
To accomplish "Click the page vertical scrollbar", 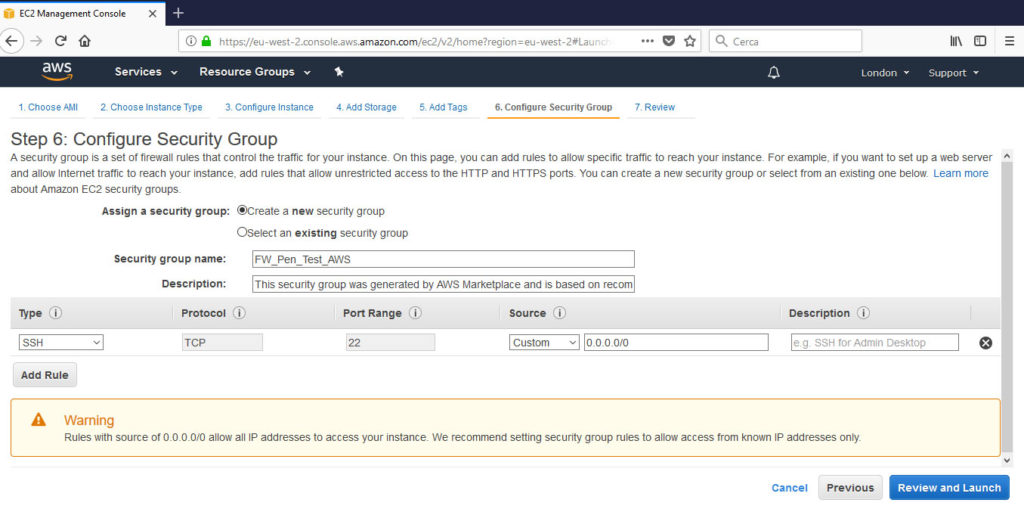I will click(1006, 307).
